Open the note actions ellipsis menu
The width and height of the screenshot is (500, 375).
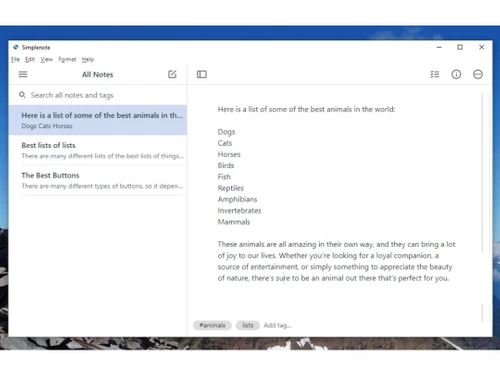tap(478, 74)
